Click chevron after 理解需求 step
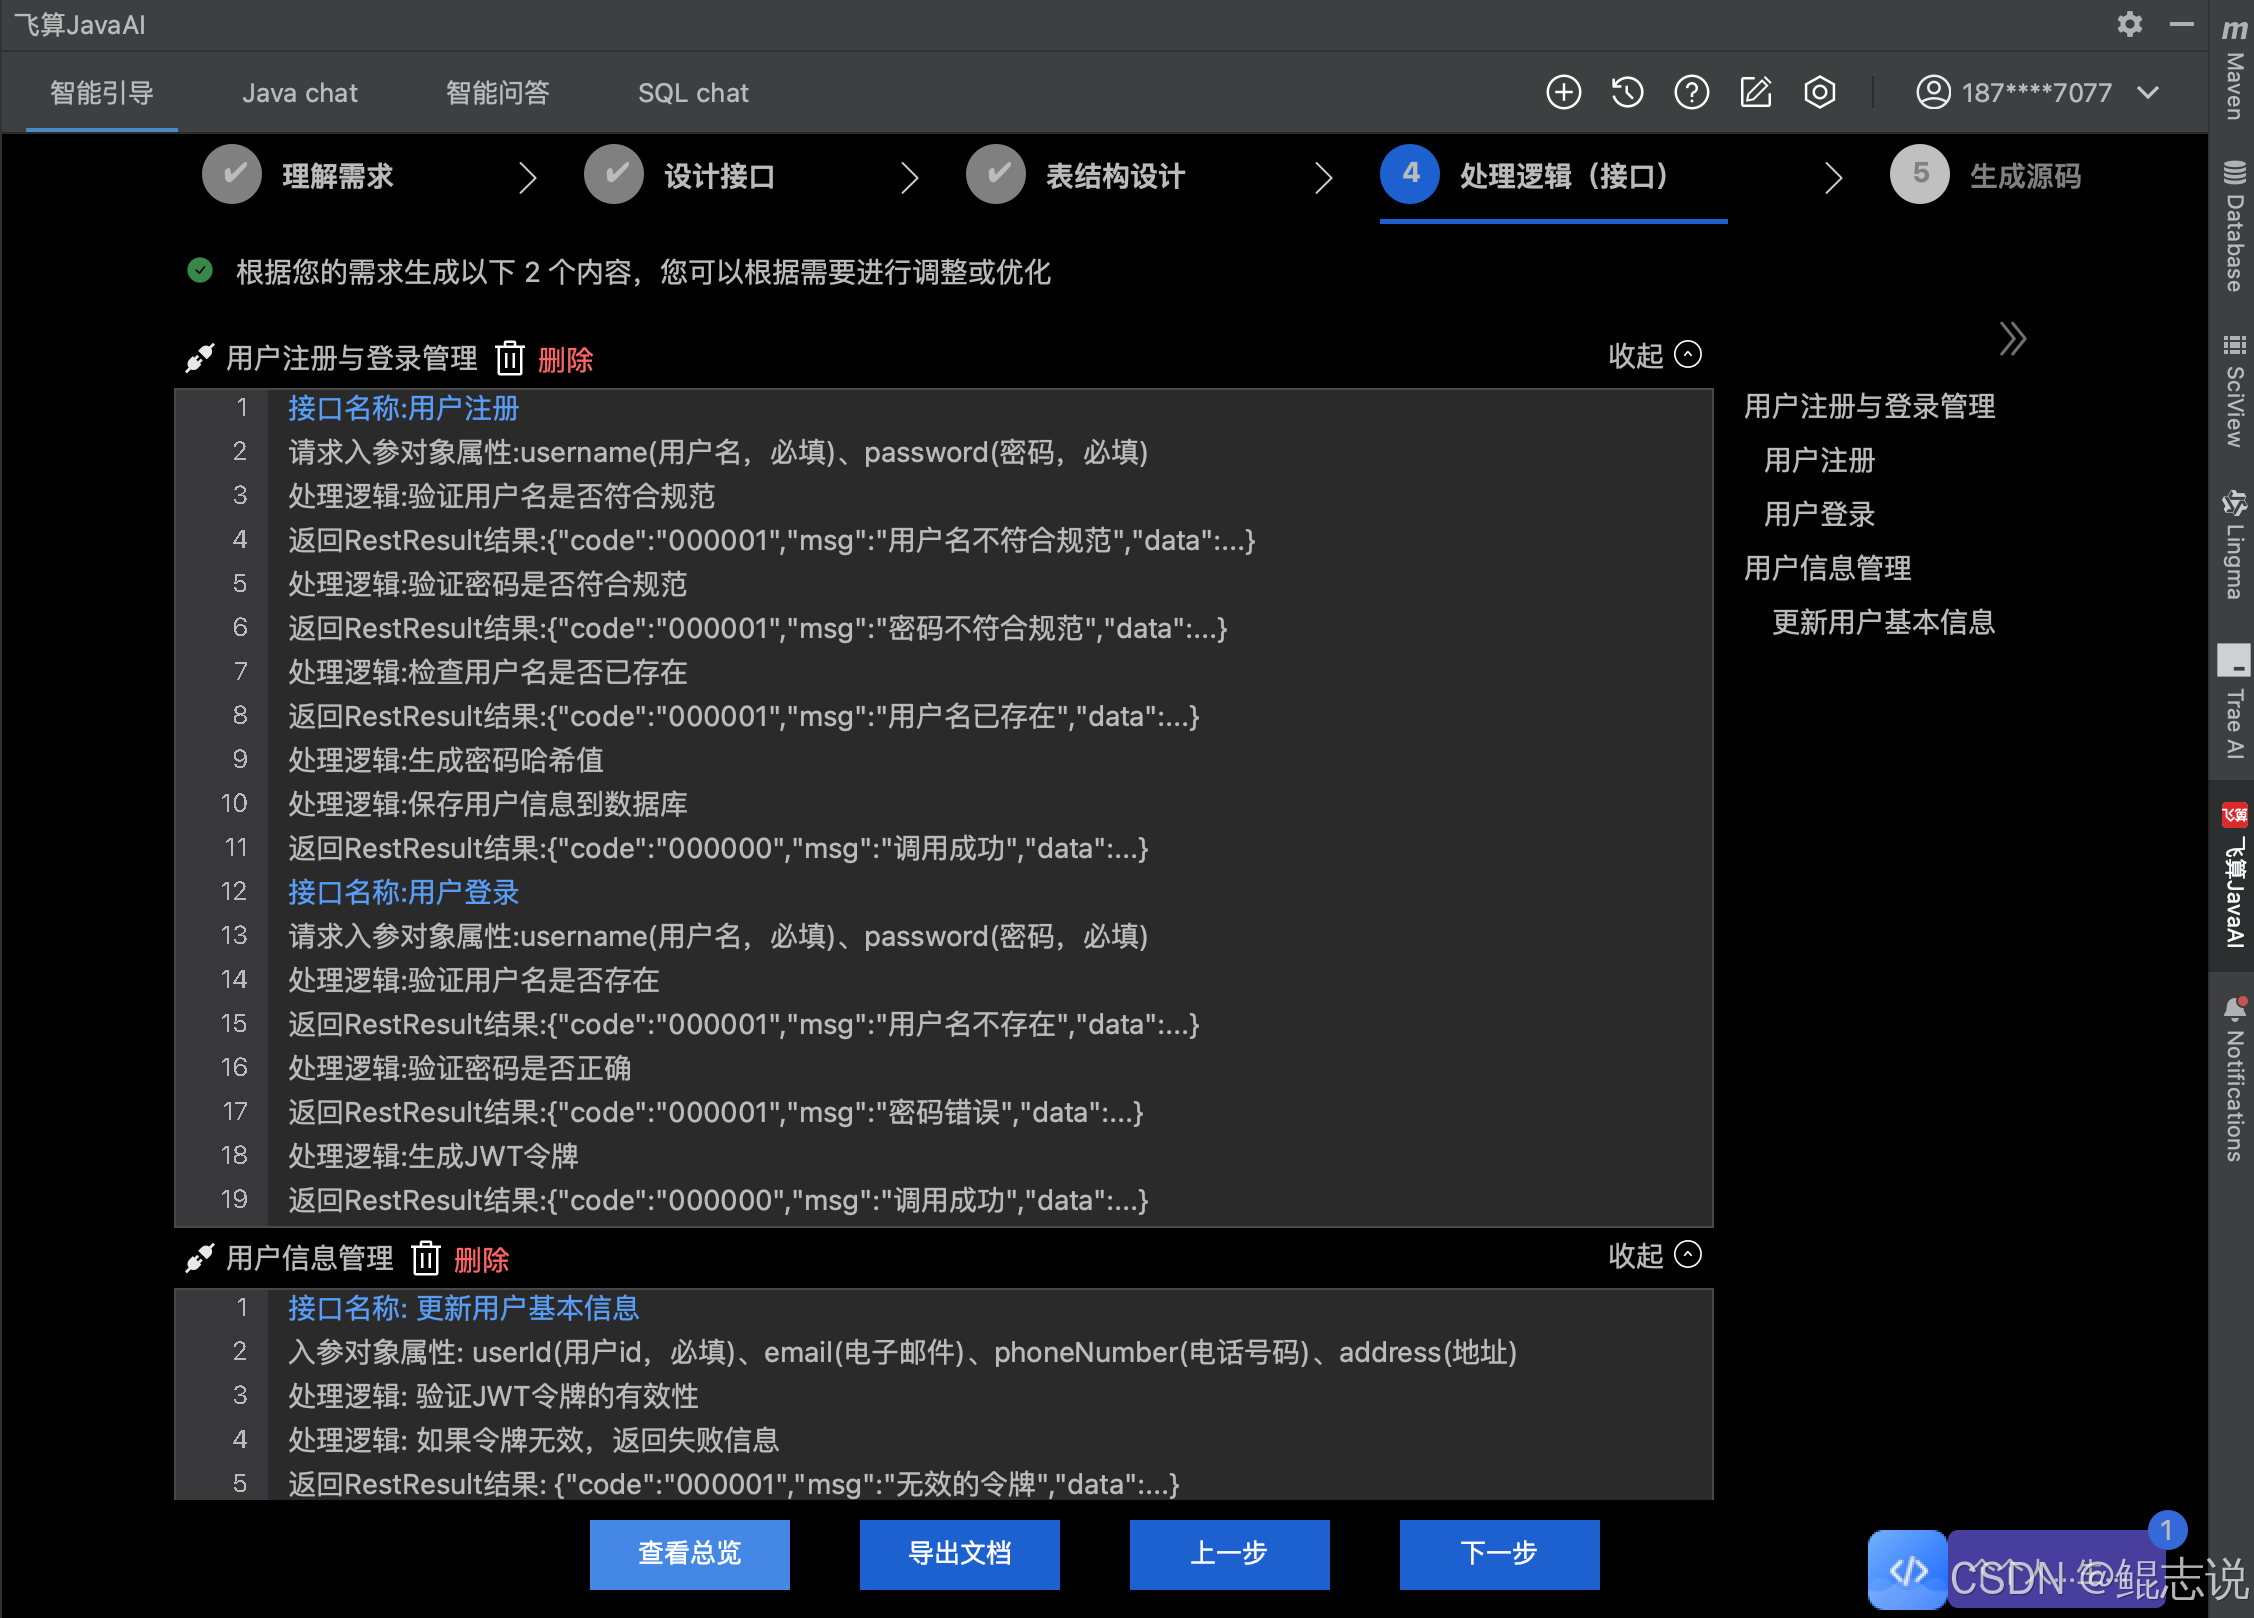Image resolution: width=2254 pixels, height=1618 pixels. [x=528, y=177]
